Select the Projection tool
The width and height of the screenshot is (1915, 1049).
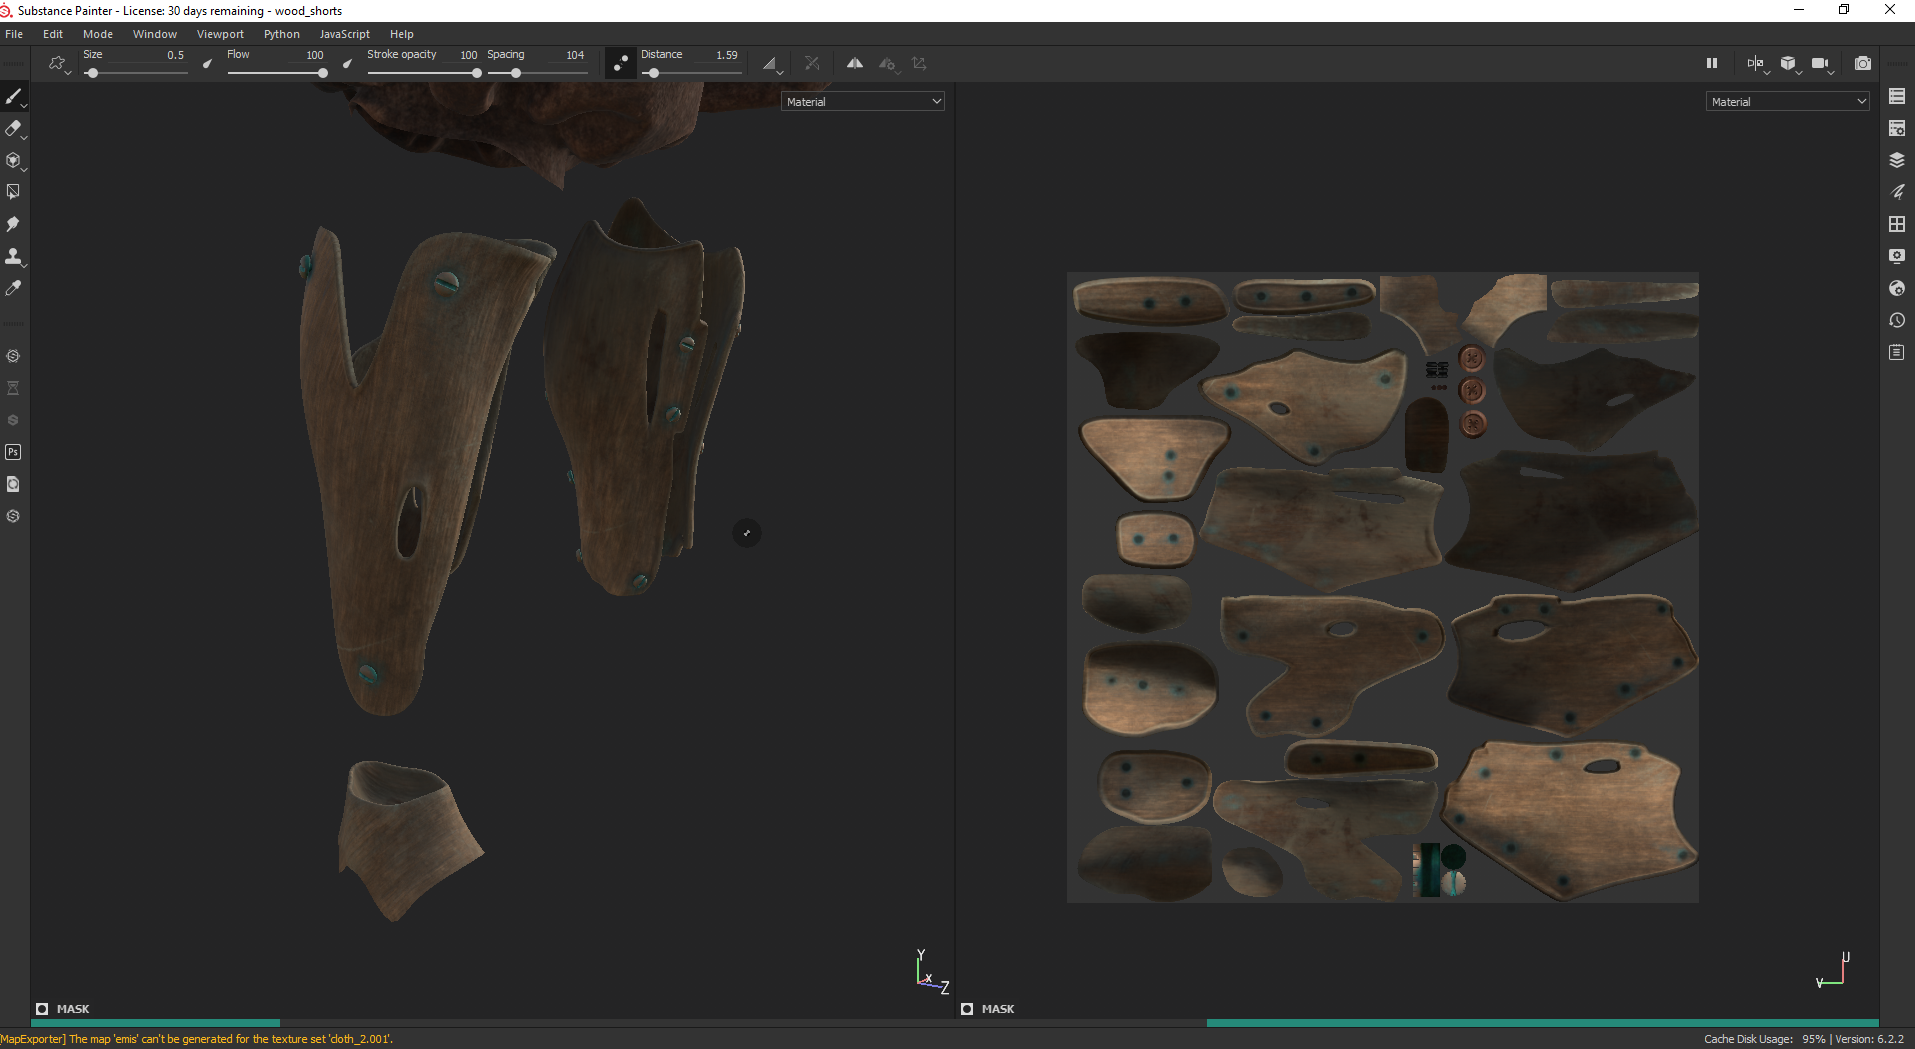coord(13,160)
